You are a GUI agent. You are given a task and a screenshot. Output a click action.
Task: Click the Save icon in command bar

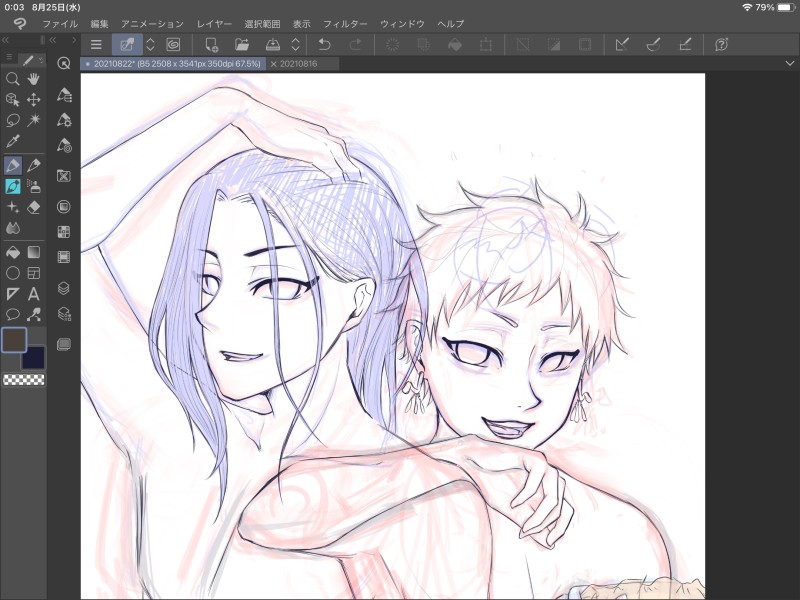(x=273, y=45)
